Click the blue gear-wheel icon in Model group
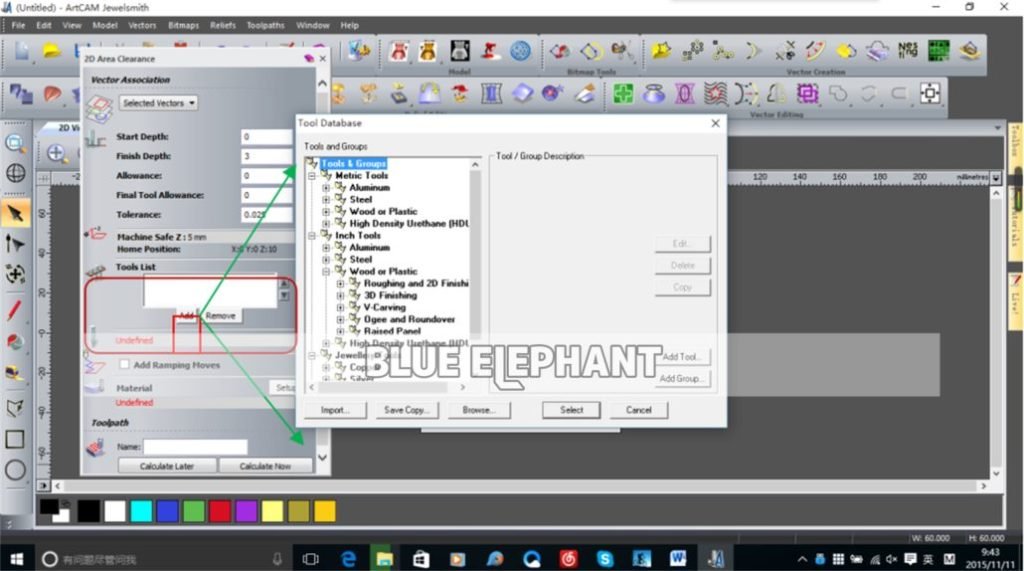The height and width of the screenshot is (571, 1024). point(520,51)
